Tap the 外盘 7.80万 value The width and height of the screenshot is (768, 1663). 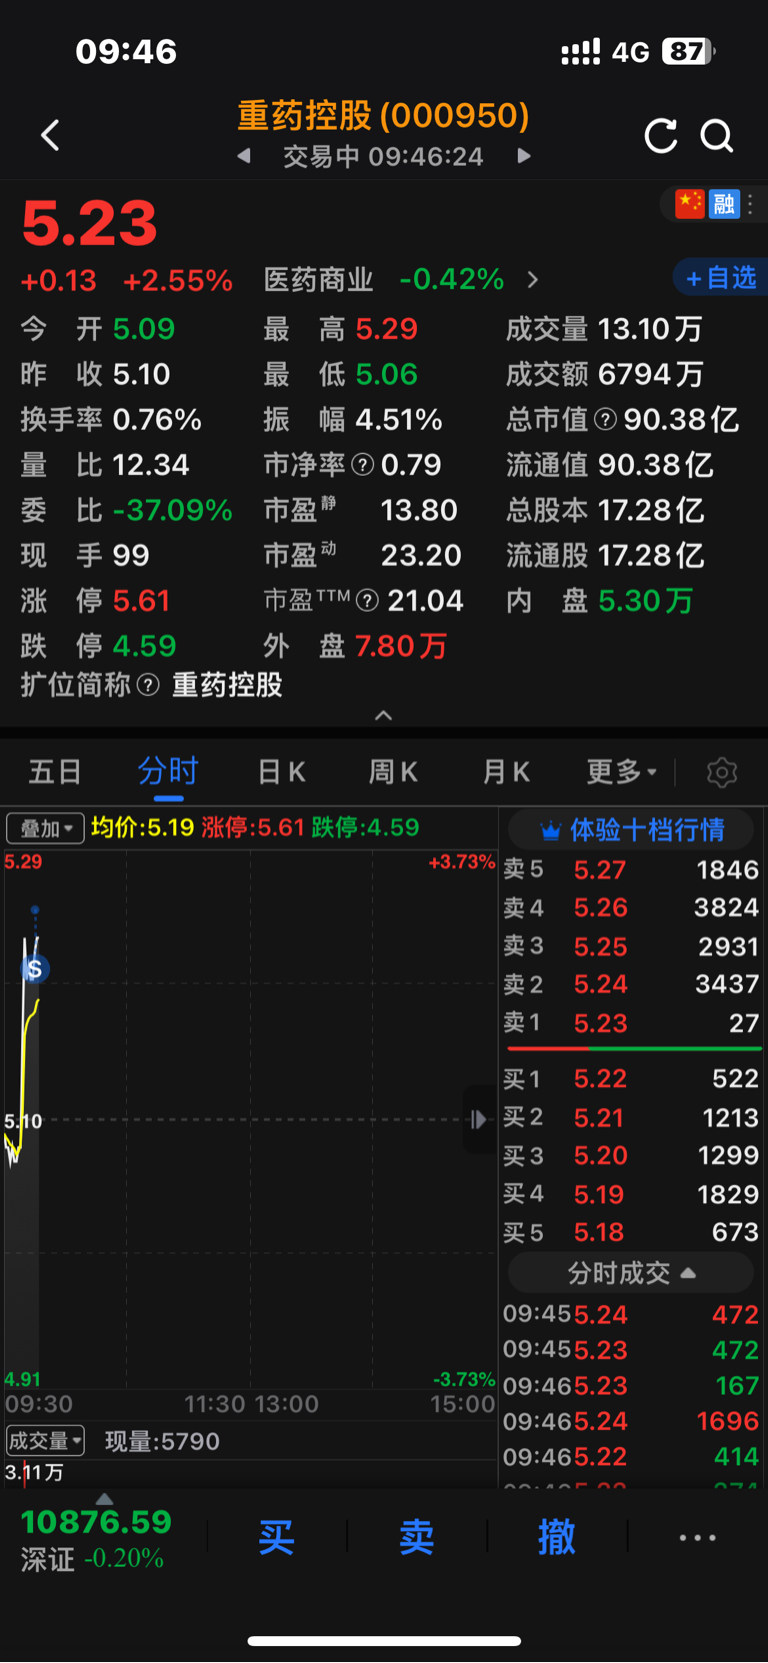coord(400,646)
